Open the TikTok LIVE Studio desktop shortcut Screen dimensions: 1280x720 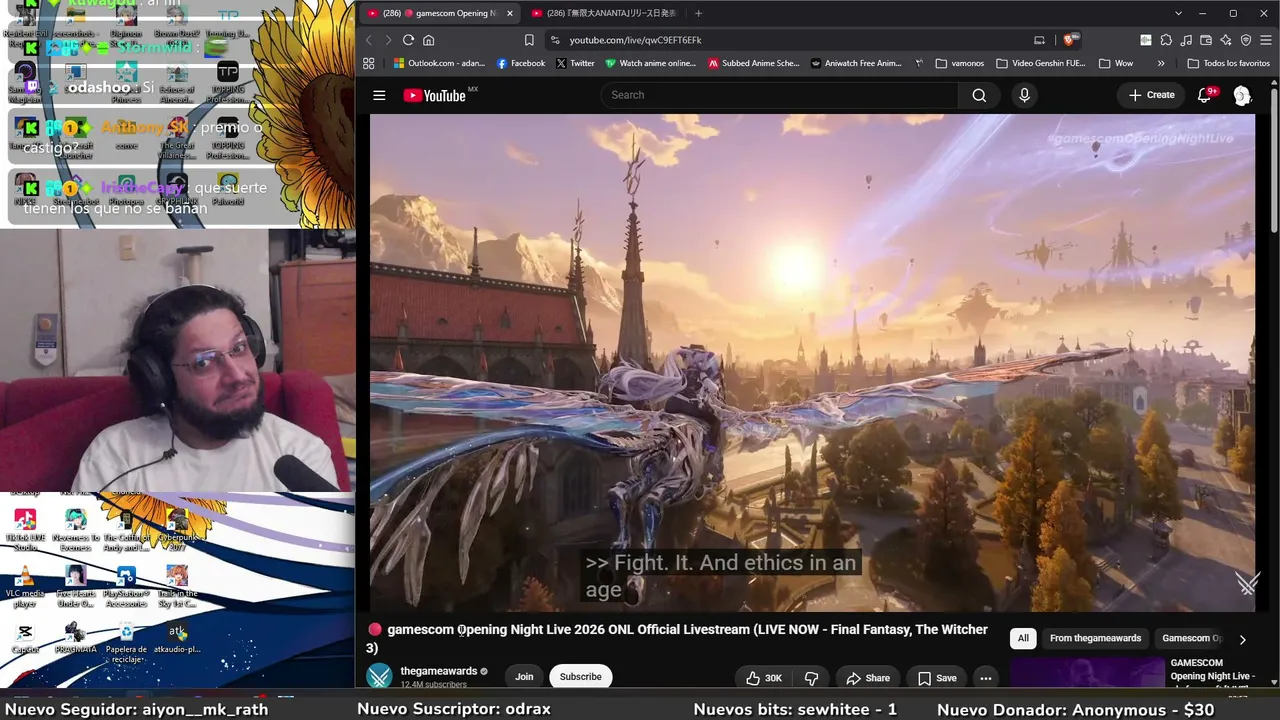25,529
